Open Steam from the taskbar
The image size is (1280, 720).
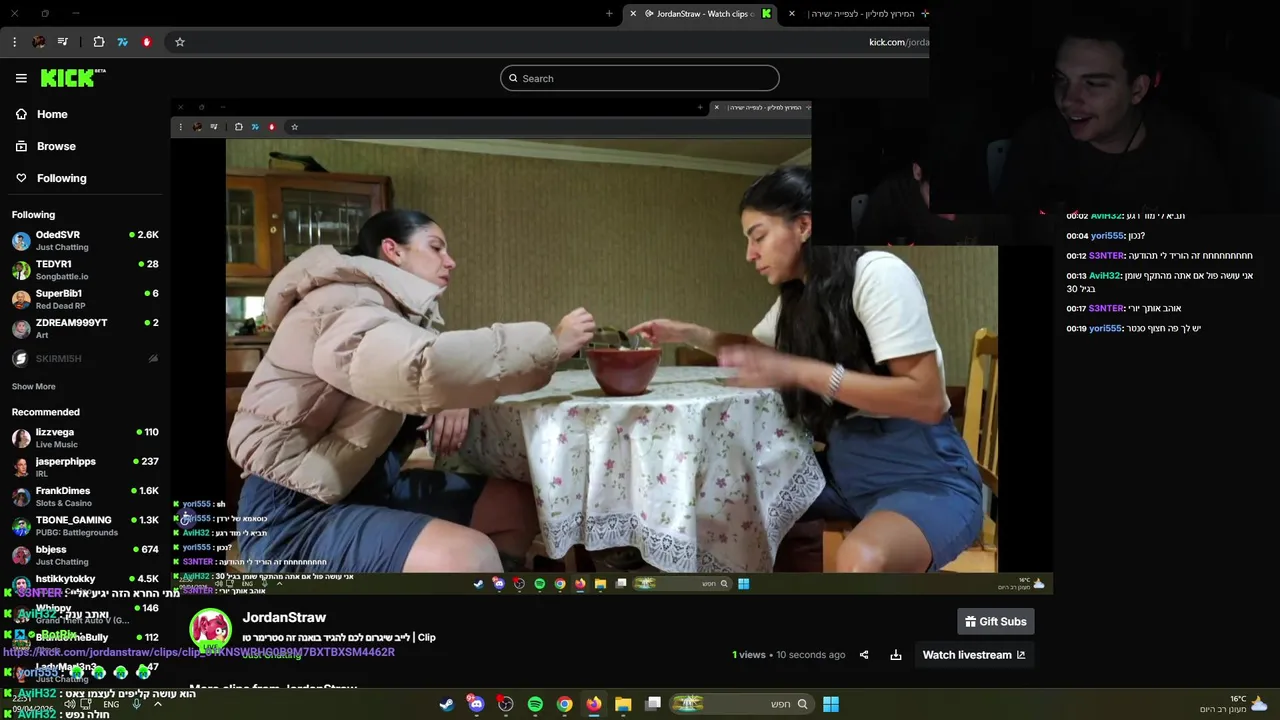tap(446, 704)
